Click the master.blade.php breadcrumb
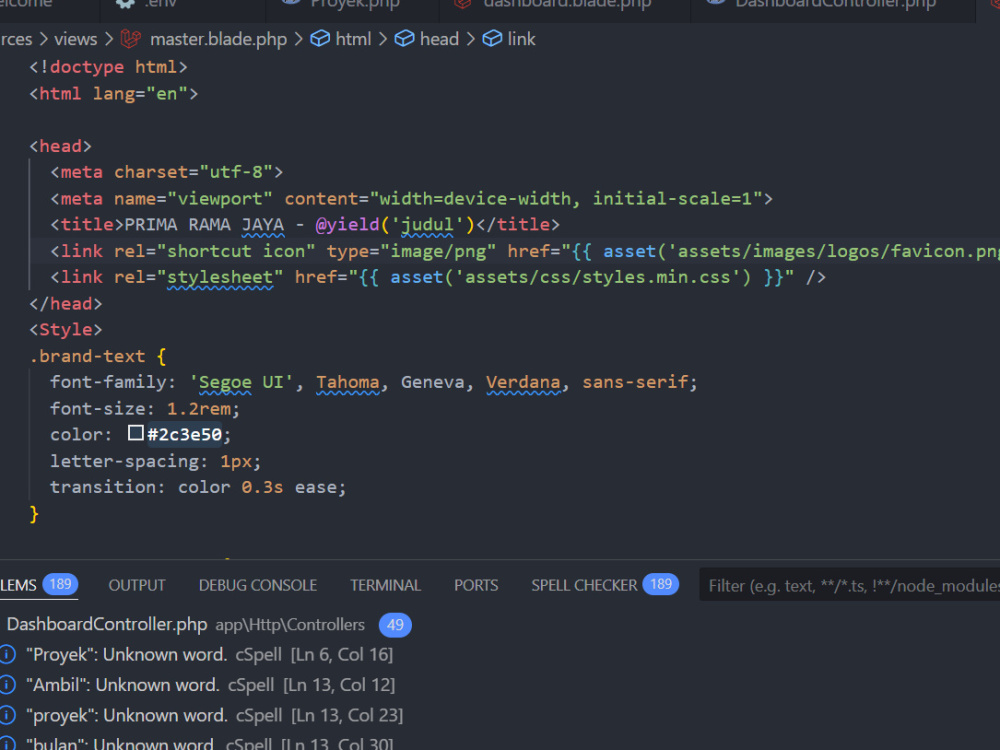 click(x=218, y=40)
